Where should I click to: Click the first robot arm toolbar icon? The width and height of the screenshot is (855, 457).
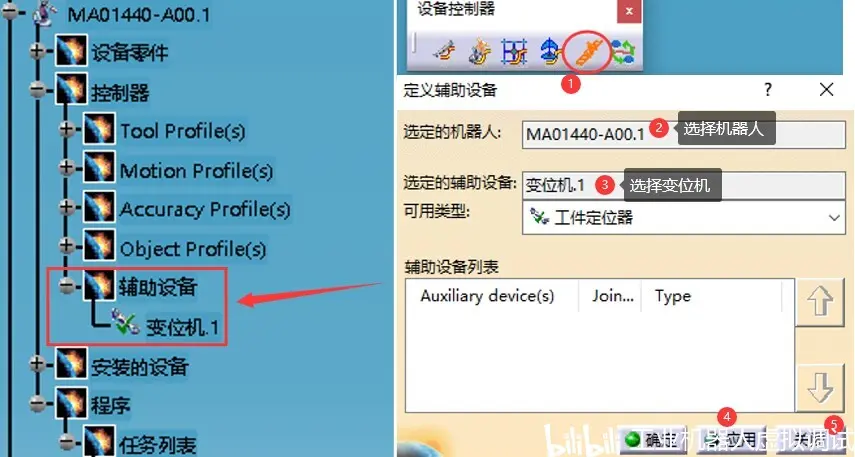coord(444,52)
